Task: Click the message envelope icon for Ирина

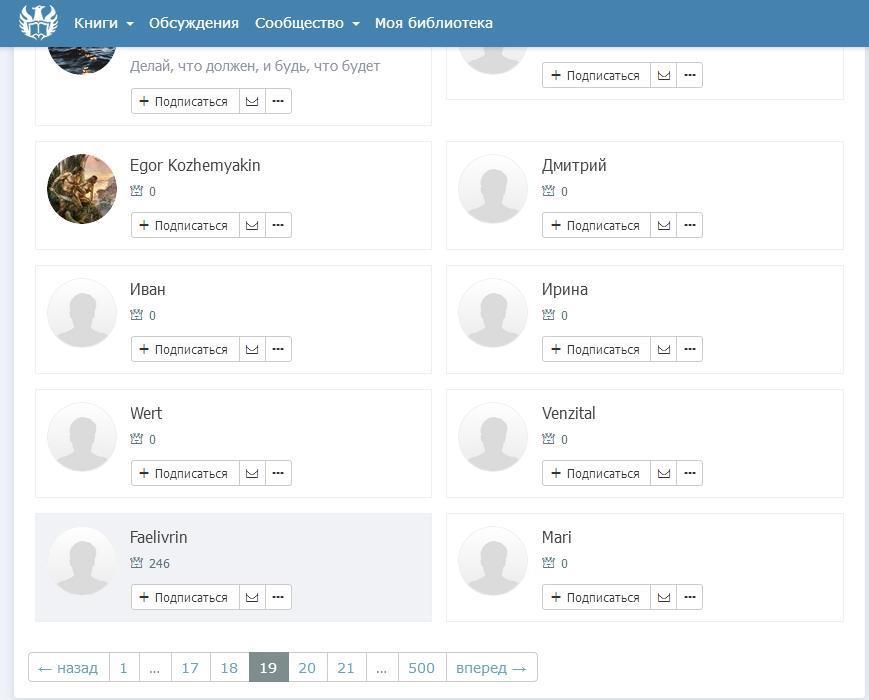Action: (x=664, y=350)
